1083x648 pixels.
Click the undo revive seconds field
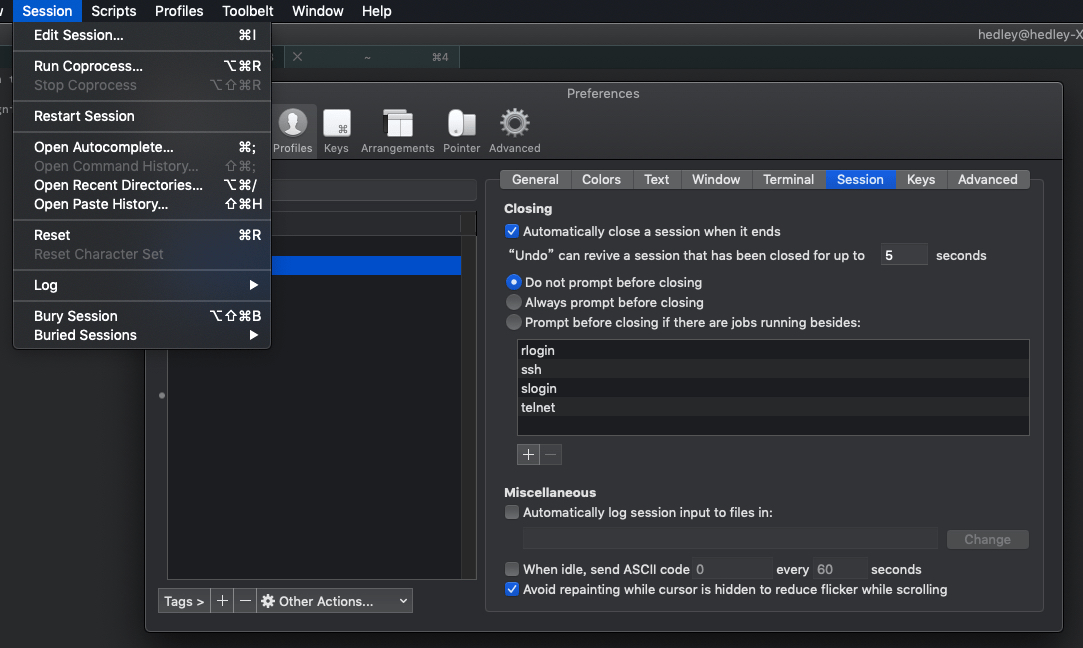904,255
